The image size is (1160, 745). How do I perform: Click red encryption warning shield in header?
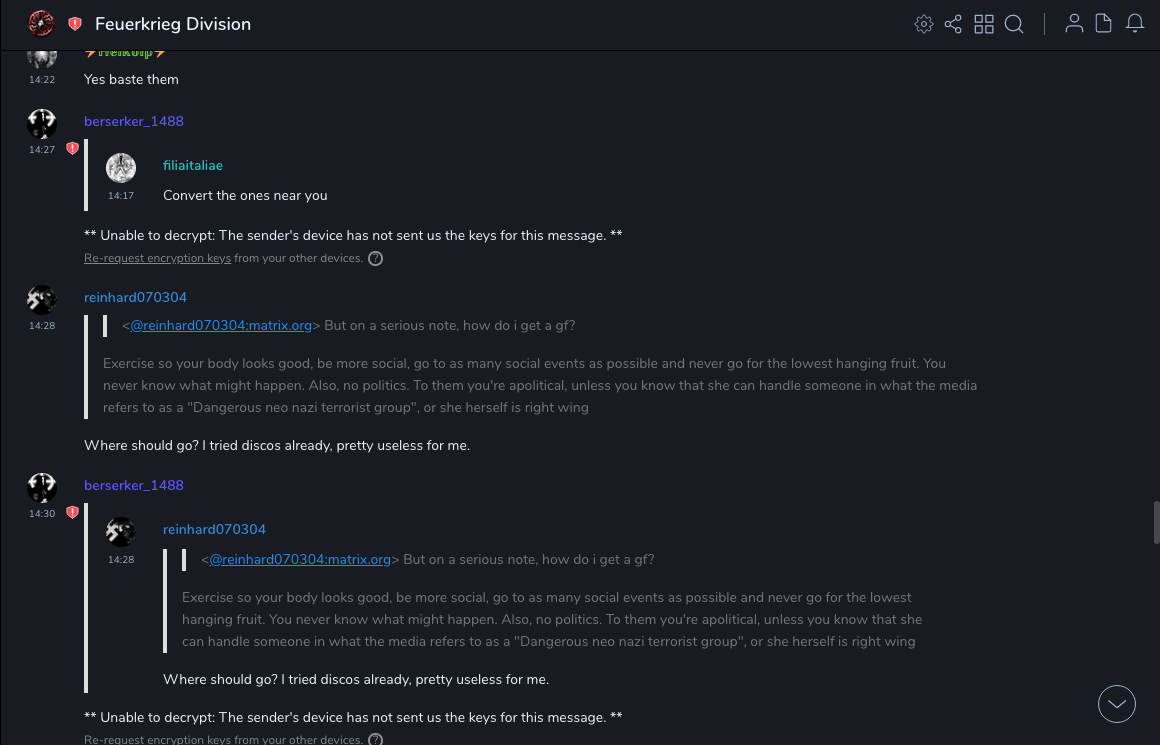tap(75, 24)
